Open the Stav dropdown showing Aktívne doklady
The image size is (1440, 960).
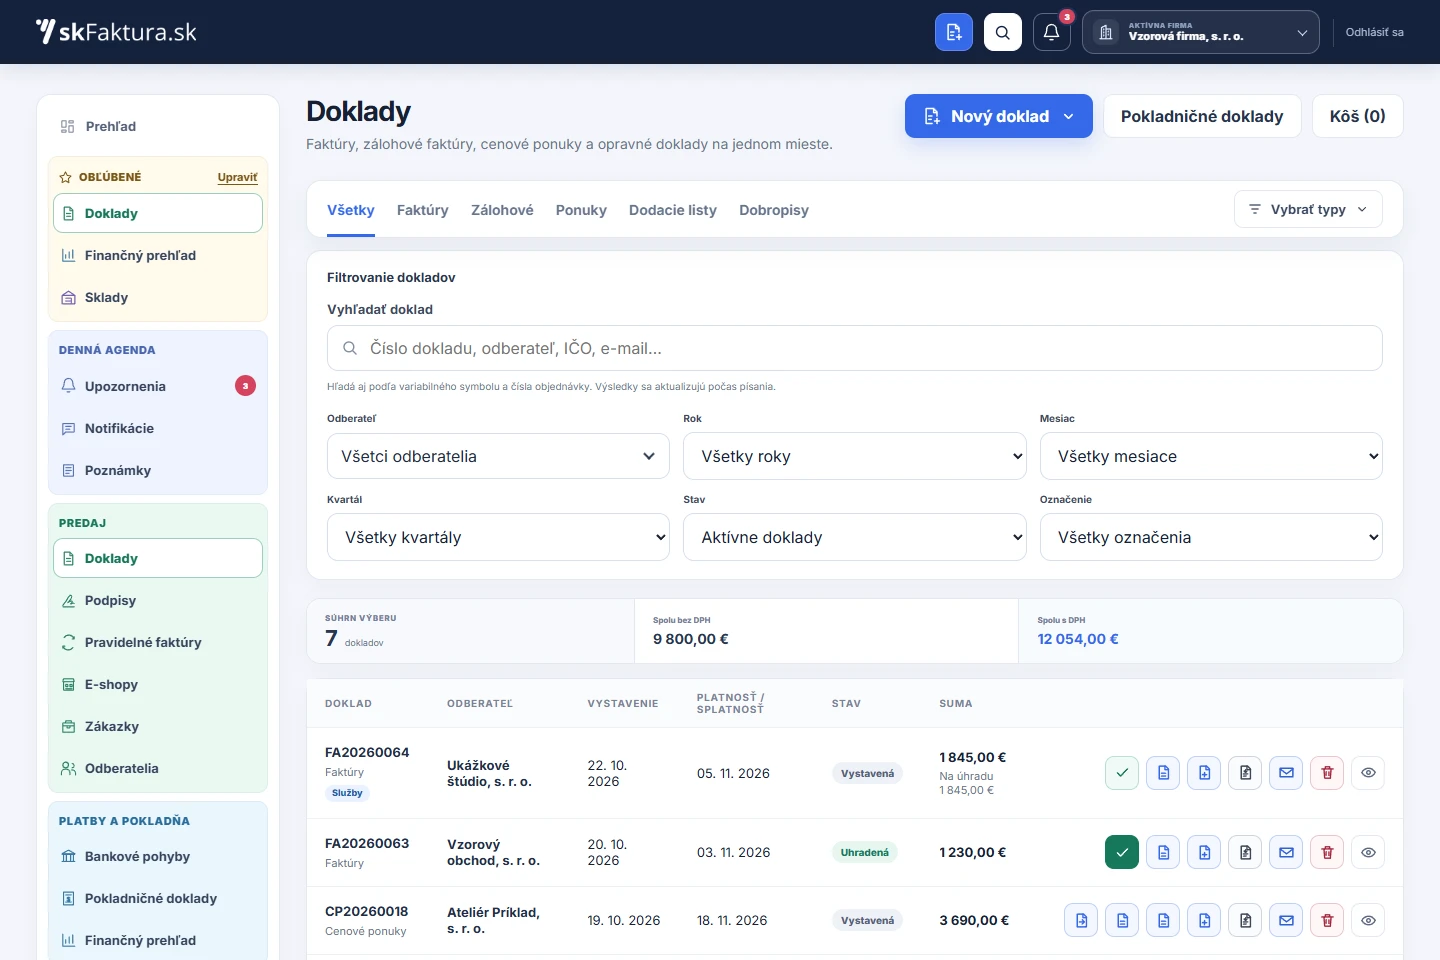[855, 537]
